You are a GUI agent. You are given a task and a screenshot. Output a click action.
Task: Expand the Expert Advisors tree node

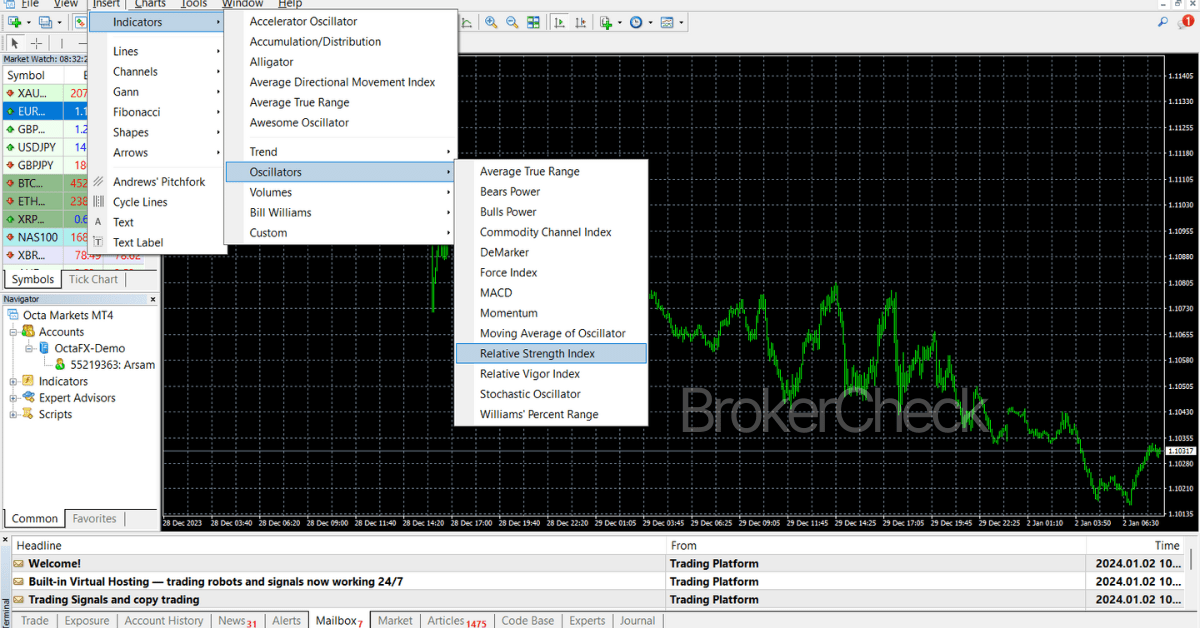14,398
